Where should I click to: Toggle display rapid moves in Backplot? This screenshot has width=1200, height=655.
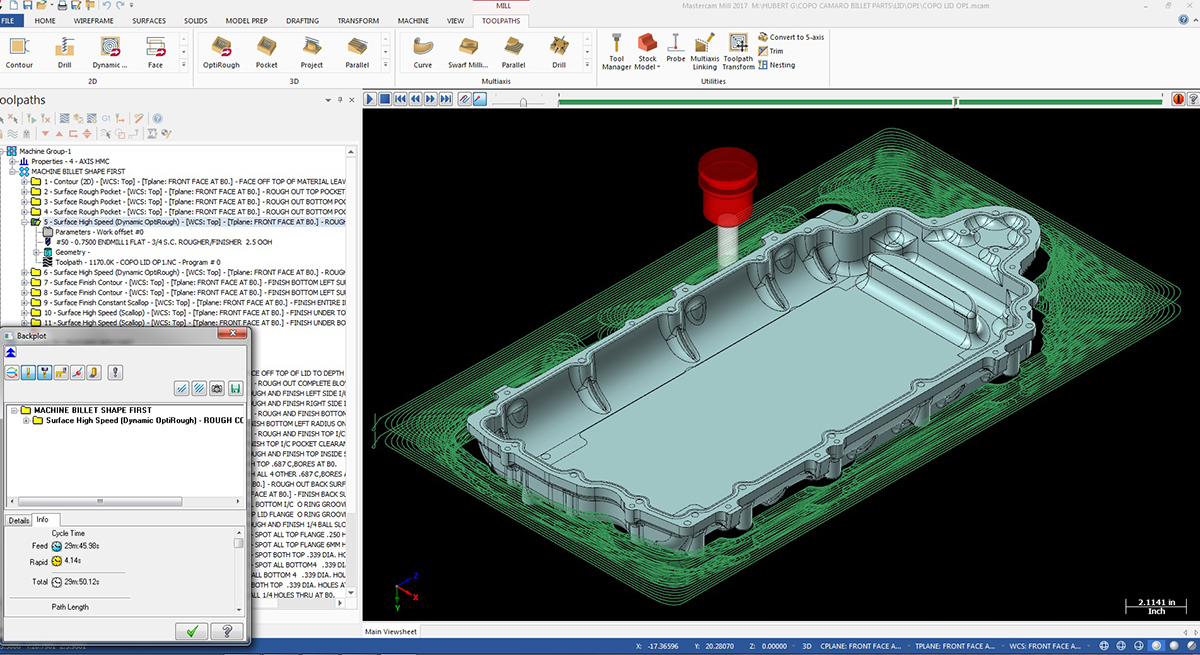point(61,373)
